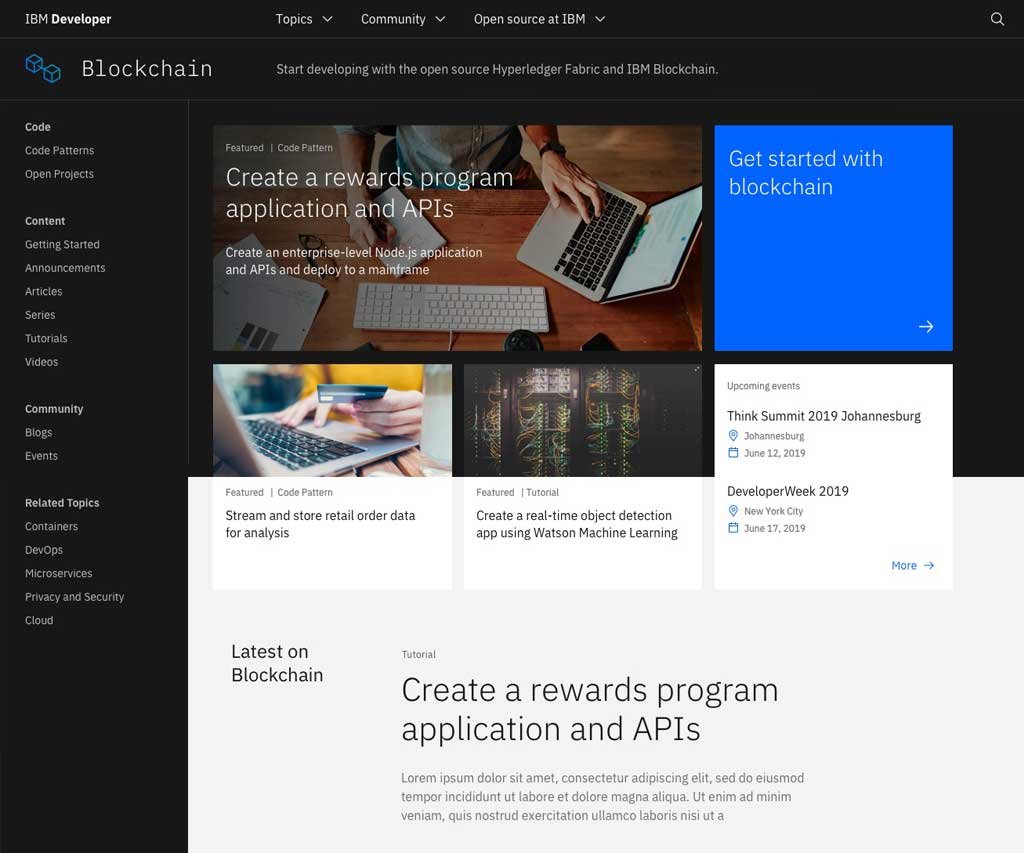The height and width of the screenshot is (853, 1024).
Task: Open Code Patterns in sidebar
Action: [59, 150]
